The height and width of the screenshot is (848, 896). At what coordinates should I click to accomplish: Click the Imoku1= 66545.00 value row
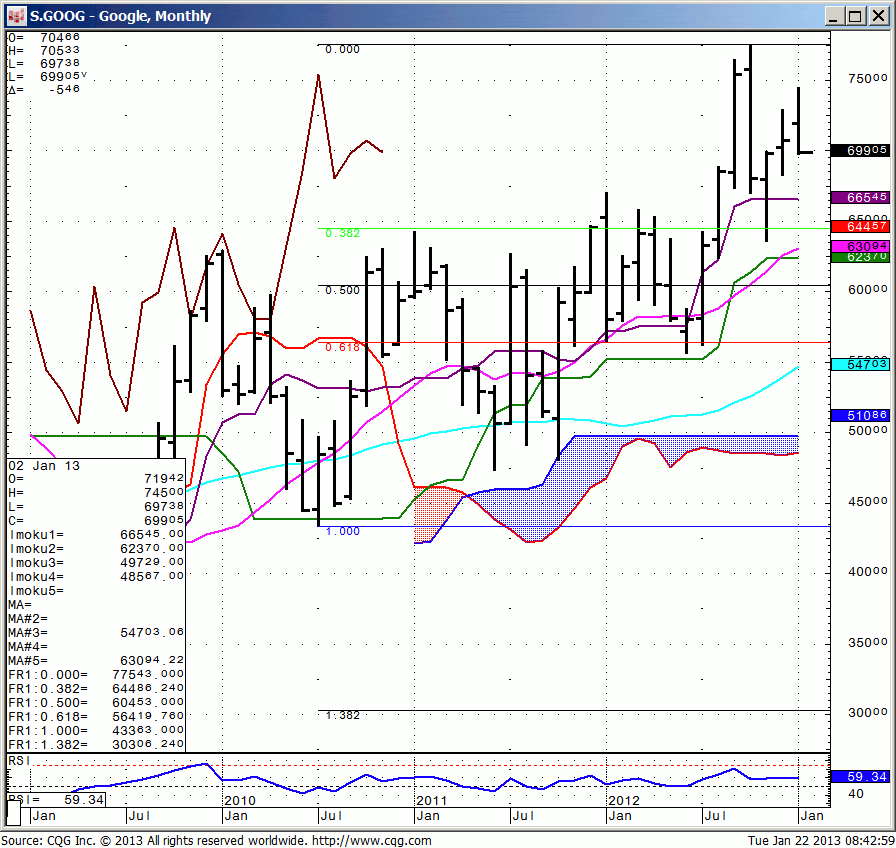(x=96, y=535)
